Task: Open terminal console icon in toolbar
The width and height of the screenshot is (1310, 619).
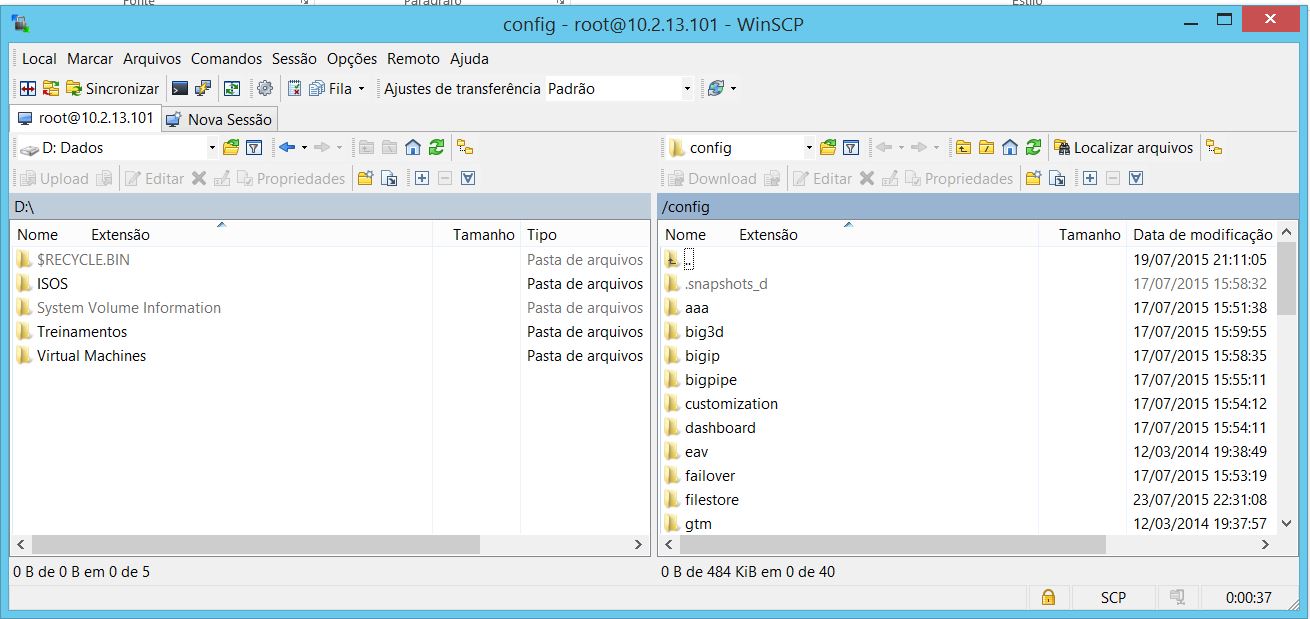Action: pos(180,88)
